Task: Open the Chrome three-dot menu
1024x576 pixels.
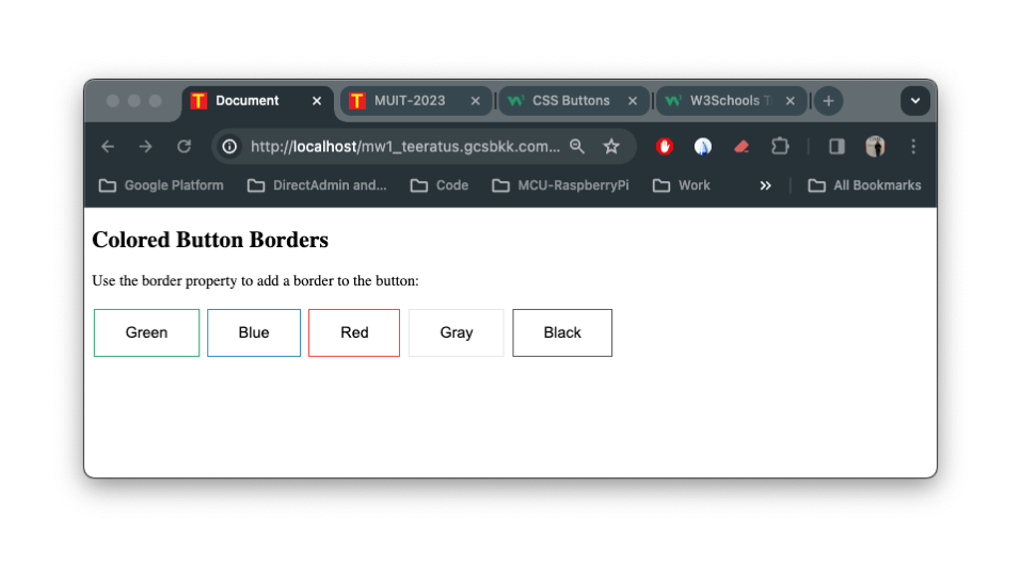Action: pos(913,147)
